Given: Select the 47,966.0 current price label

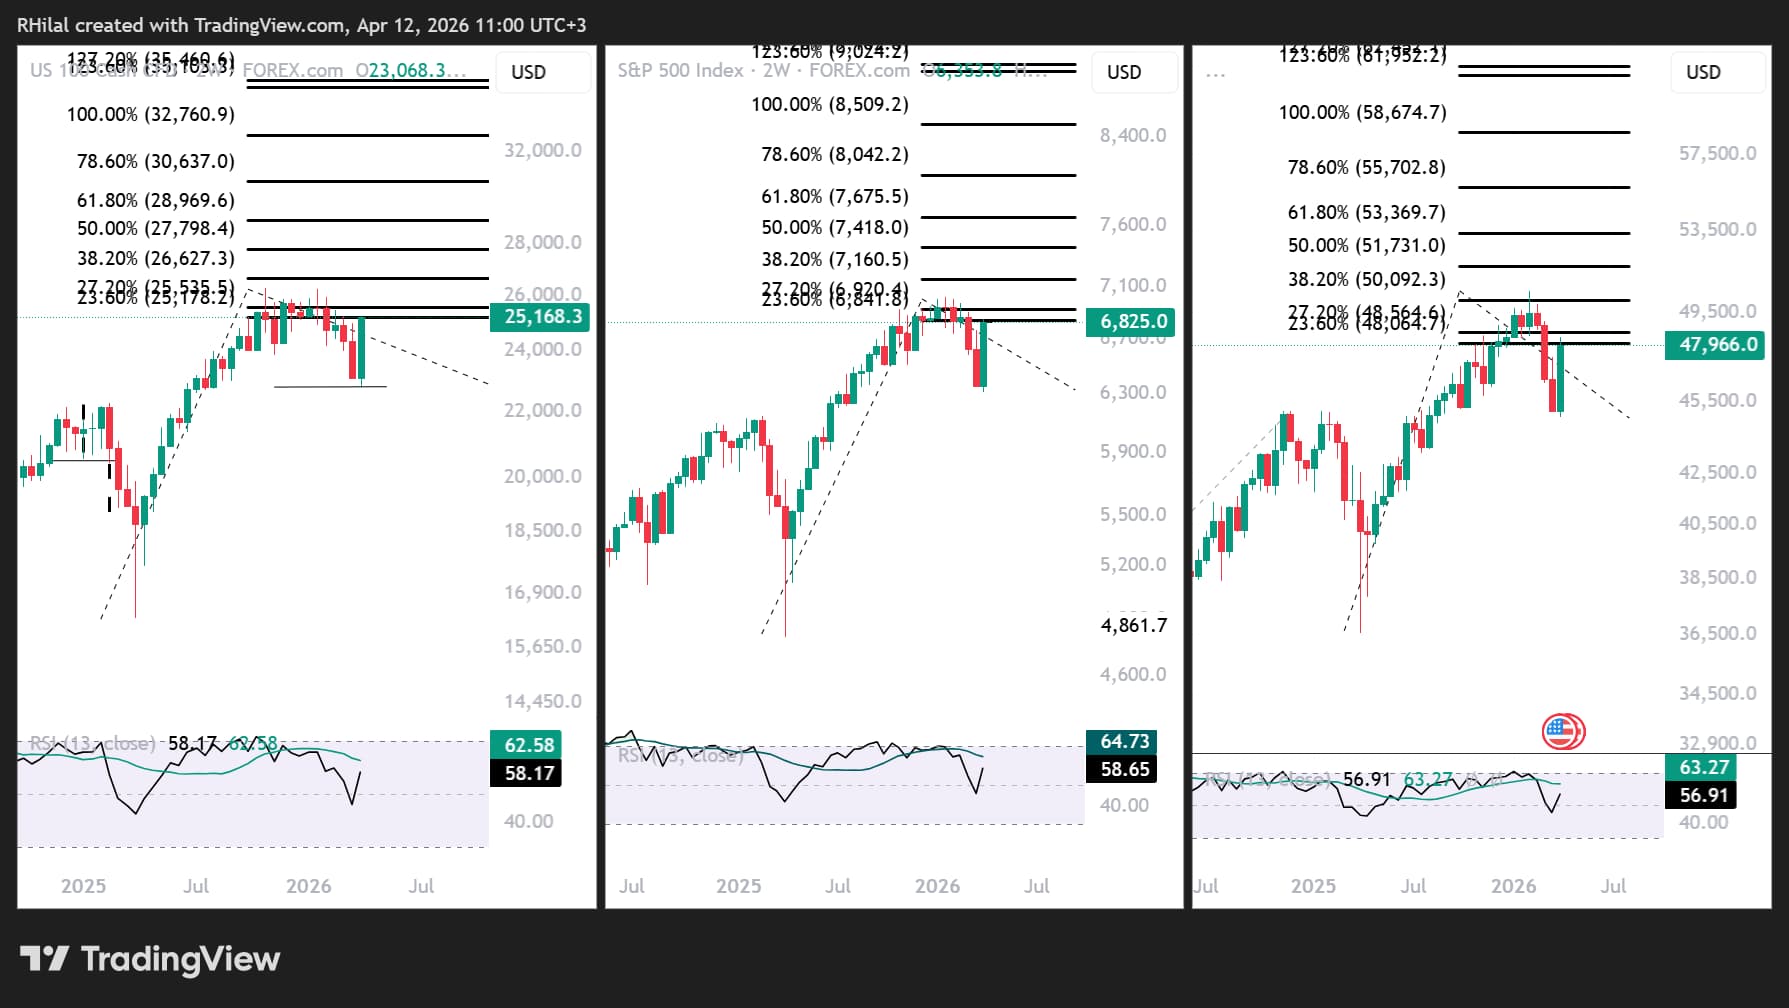Looking at the screenshot, I should 1717,345.
